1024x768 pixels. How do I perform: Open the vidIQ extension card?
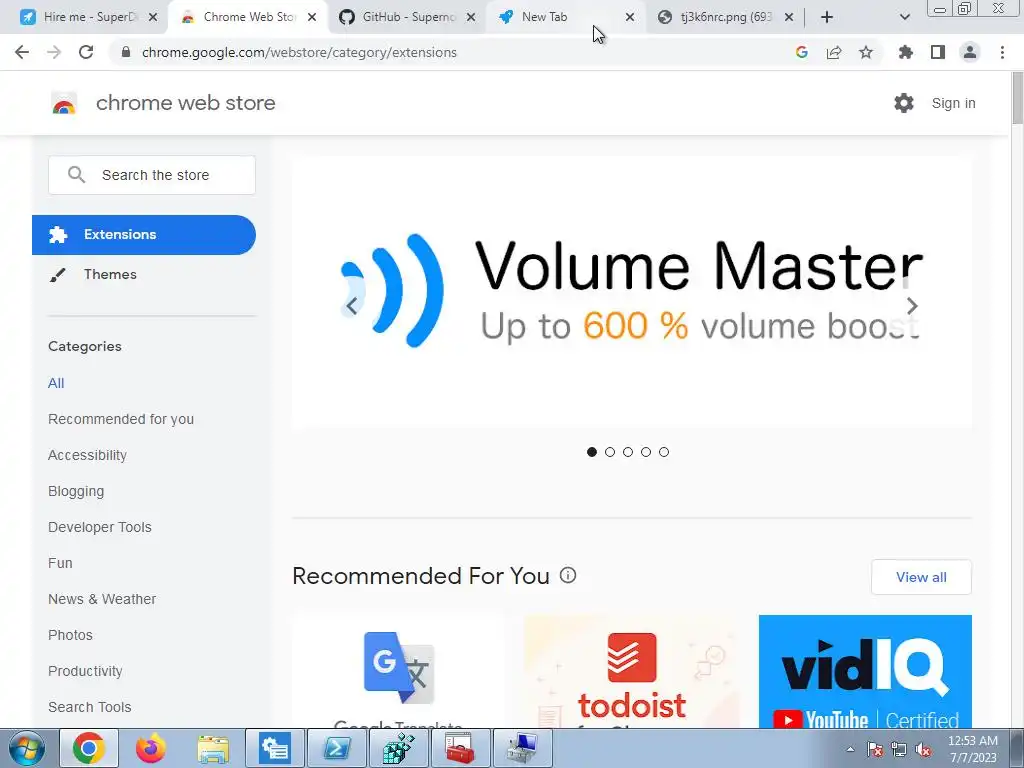[x=865, y=671]
